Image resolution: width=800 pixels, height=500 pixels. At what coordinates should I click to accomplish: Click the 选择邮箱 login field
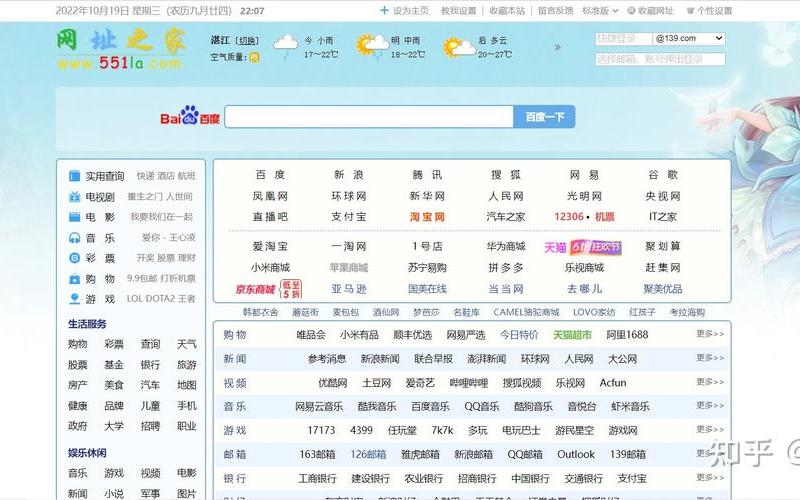660,59
